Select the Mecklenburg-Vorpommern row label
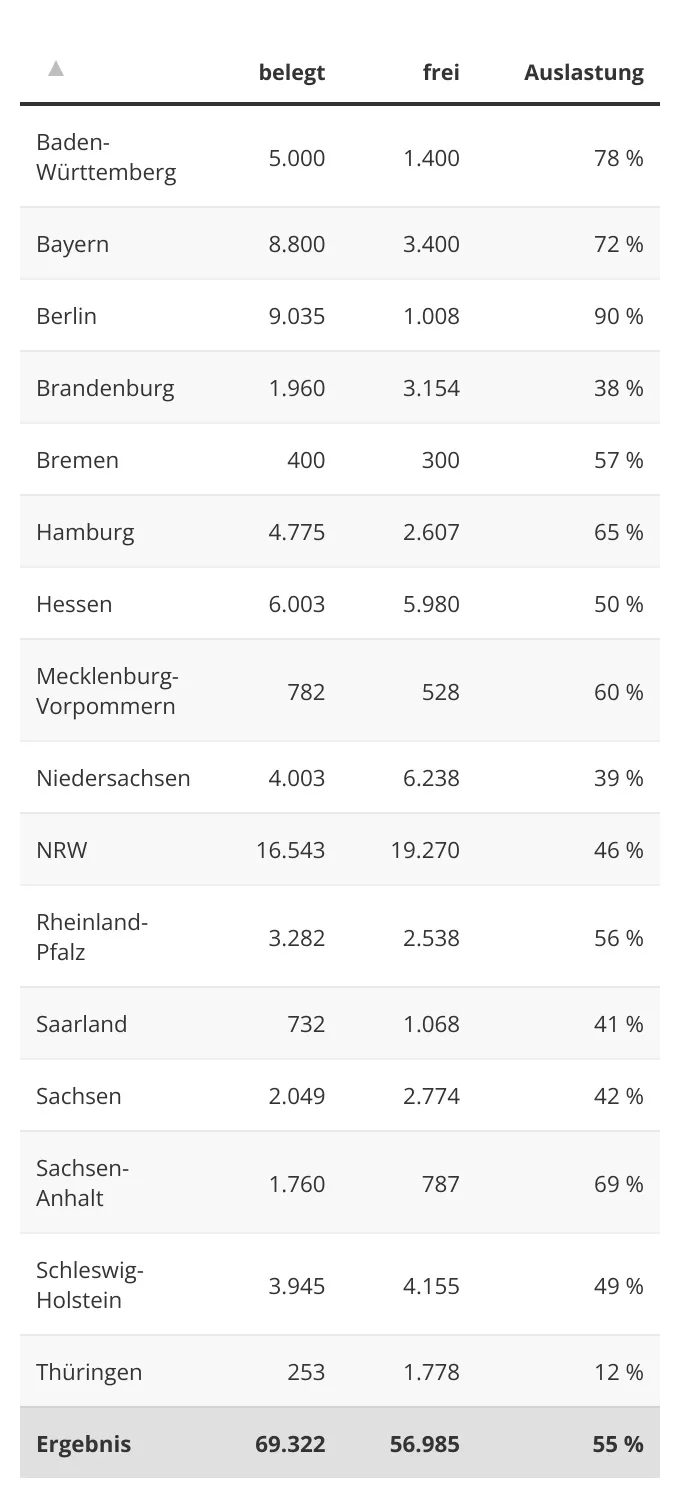Viewport: 680px width, 1498px height. pos(107,691)
